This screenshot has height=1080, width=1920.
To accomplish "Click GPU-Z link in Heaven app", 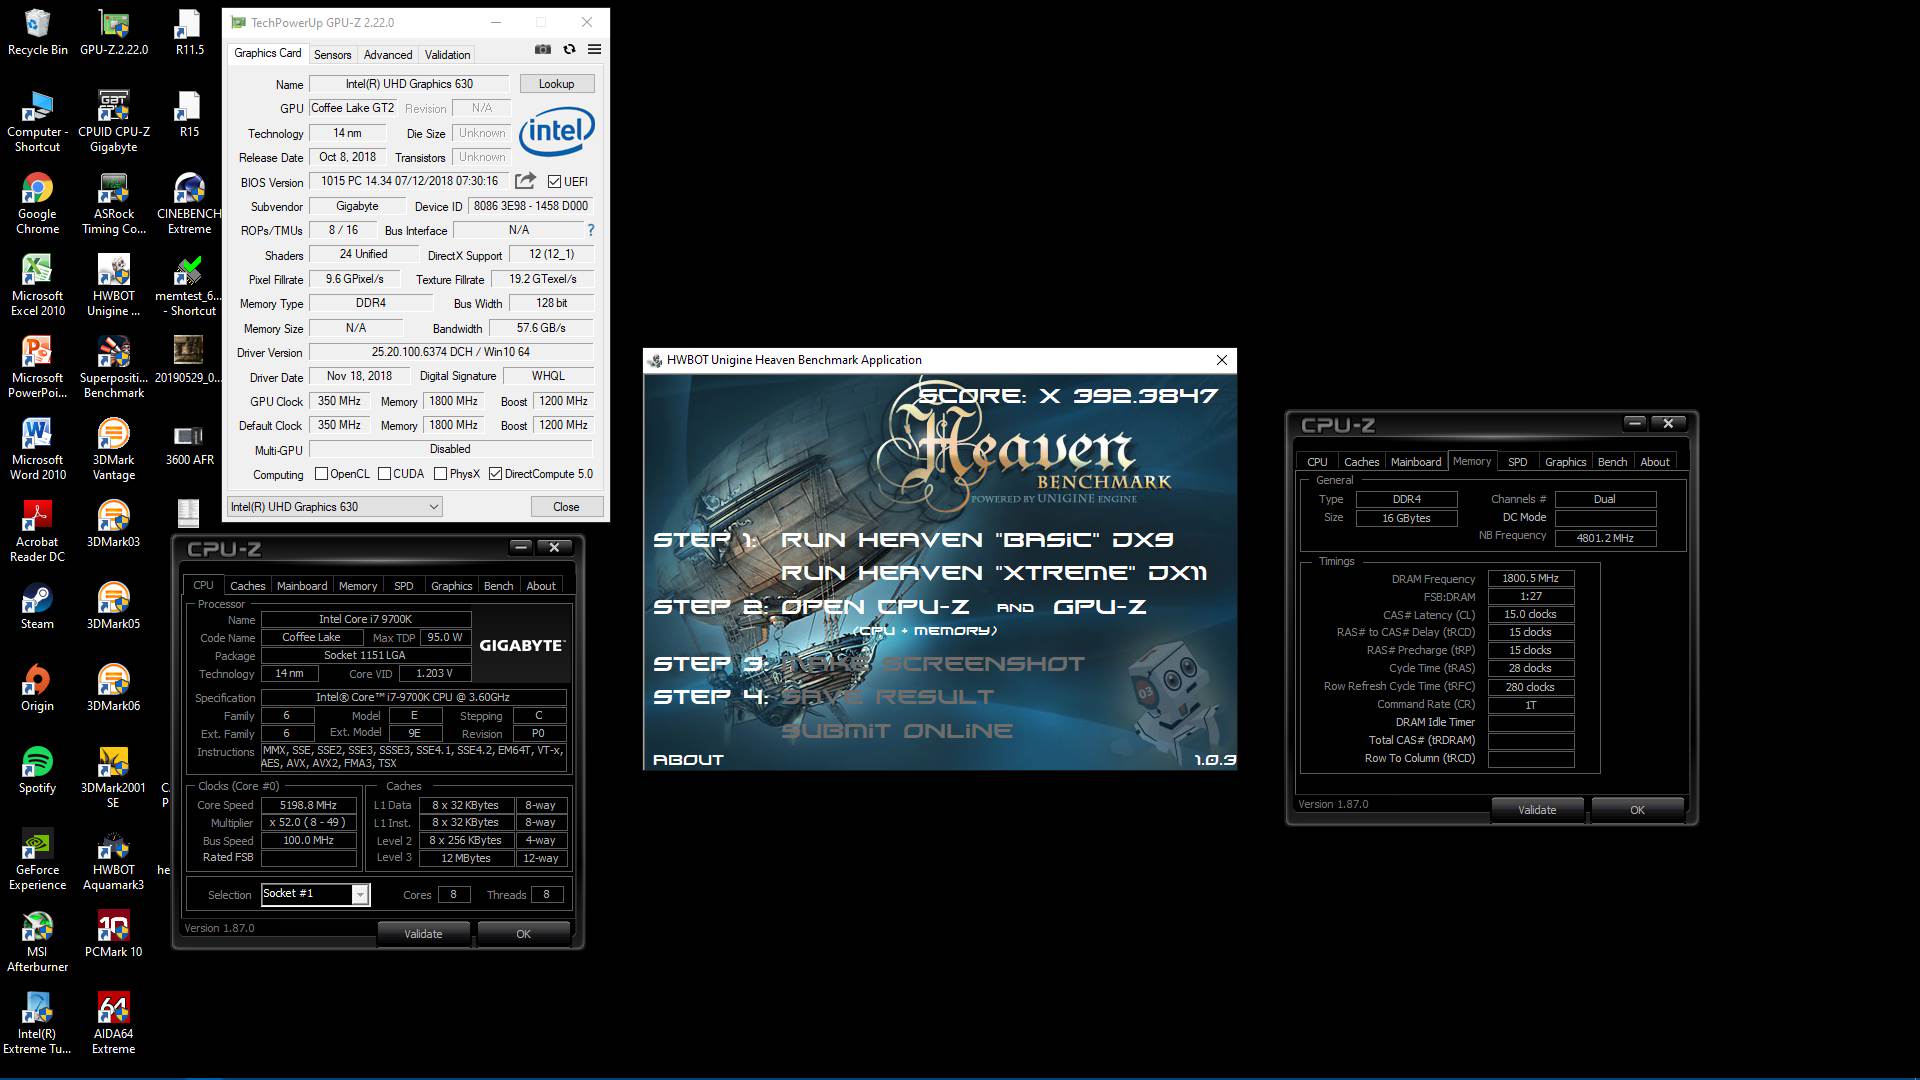I will 1100,607.
